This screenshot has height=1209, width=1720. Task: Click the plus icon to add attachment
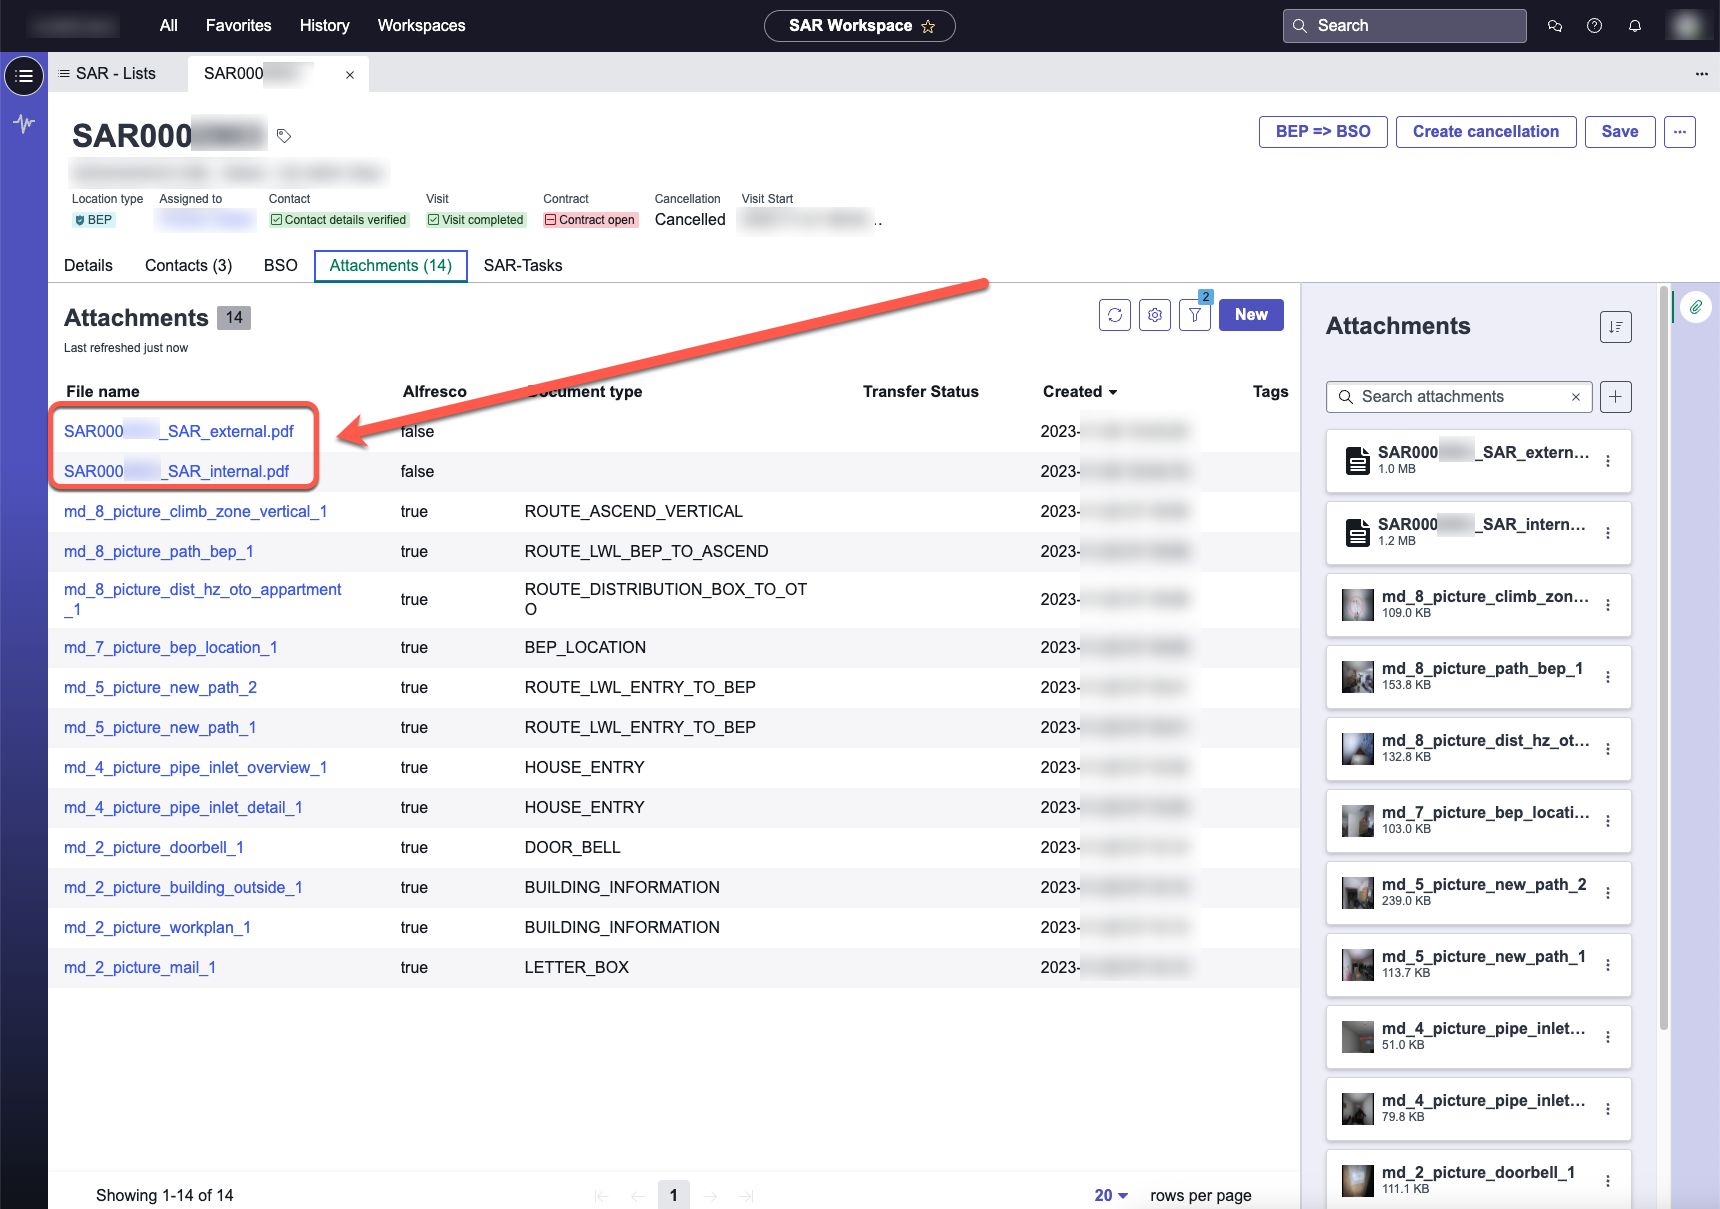coord(1615,397)
